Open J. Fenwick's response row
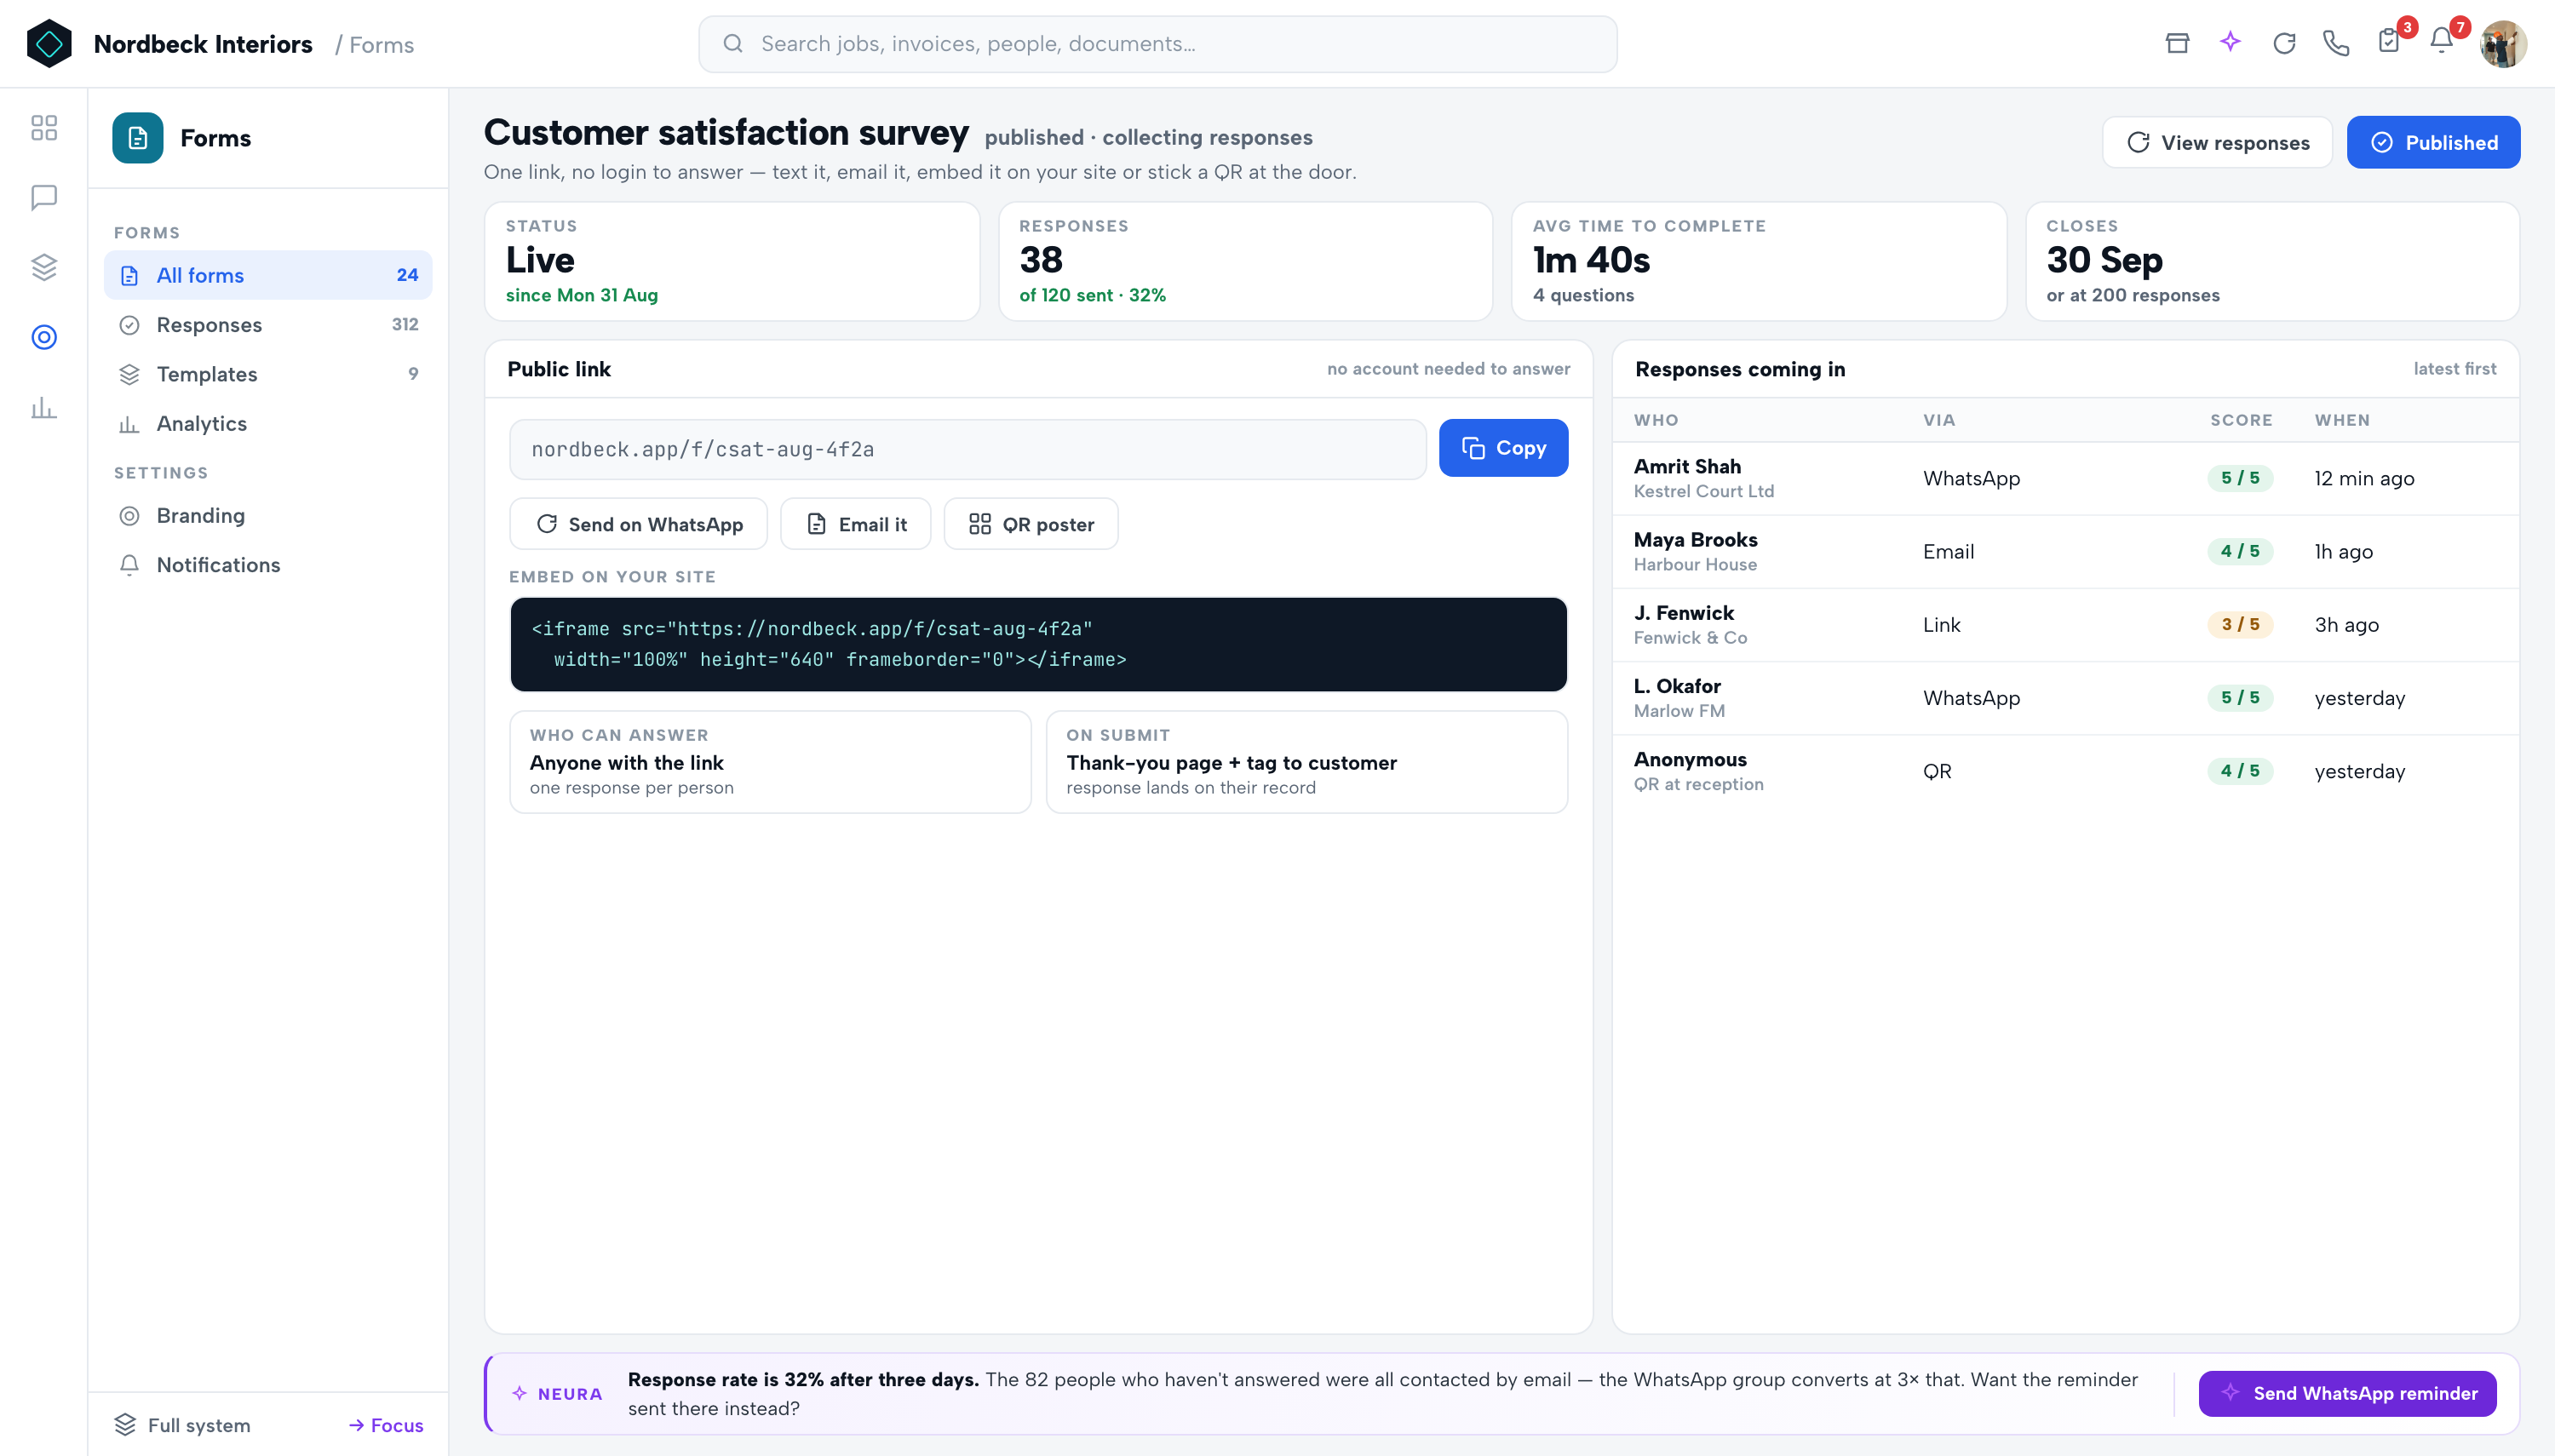The width and height of the screenshot is (2555, 1456). click(2066, 625)
